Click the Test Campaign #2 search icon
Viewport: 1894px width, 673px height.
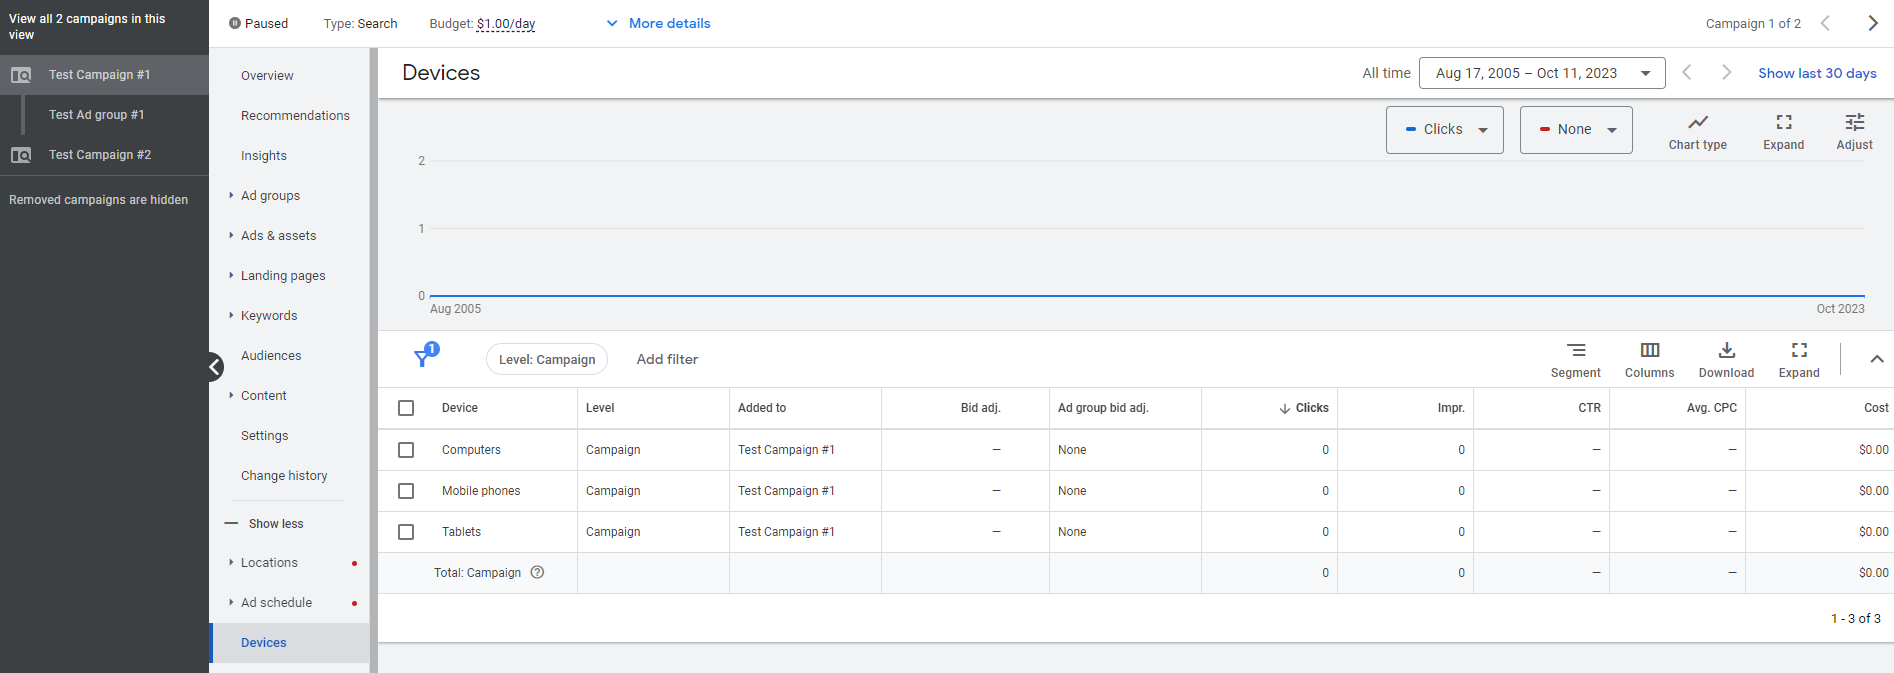[21, 155]
